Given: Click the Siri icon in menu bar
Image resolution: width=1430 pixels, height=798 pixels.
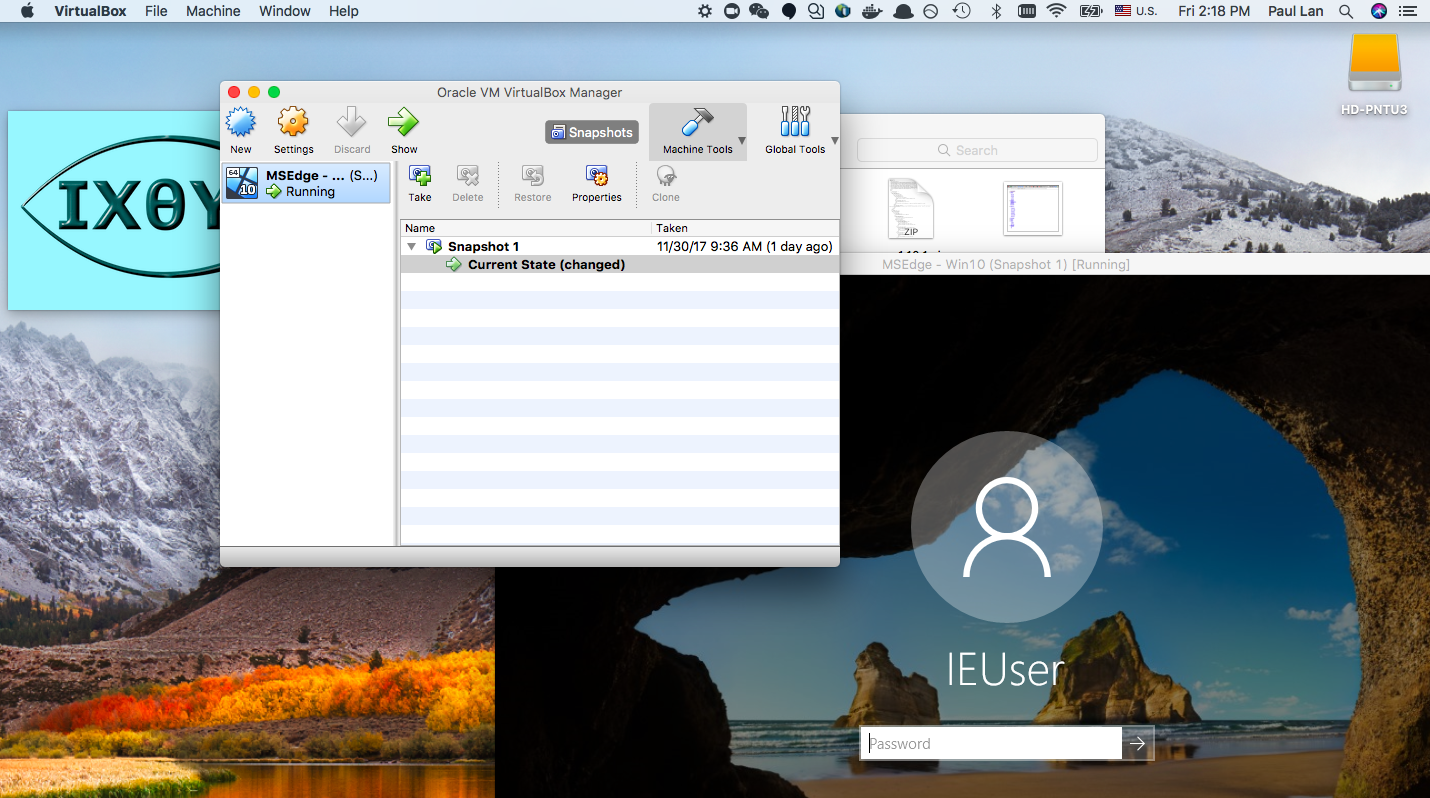Looking at the screenshot, I should pos(1379,11).
